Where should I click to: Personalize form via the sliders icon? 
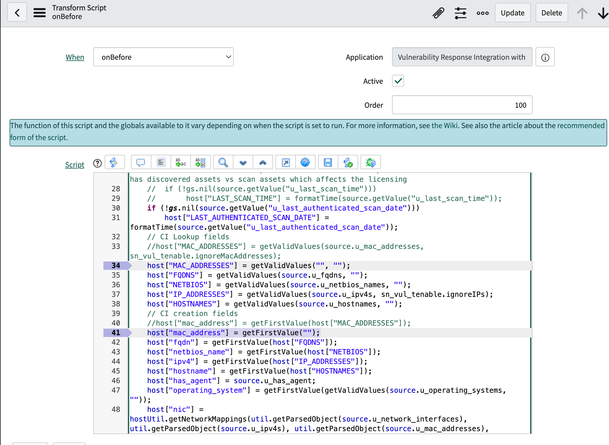click(x=460, y=13)
